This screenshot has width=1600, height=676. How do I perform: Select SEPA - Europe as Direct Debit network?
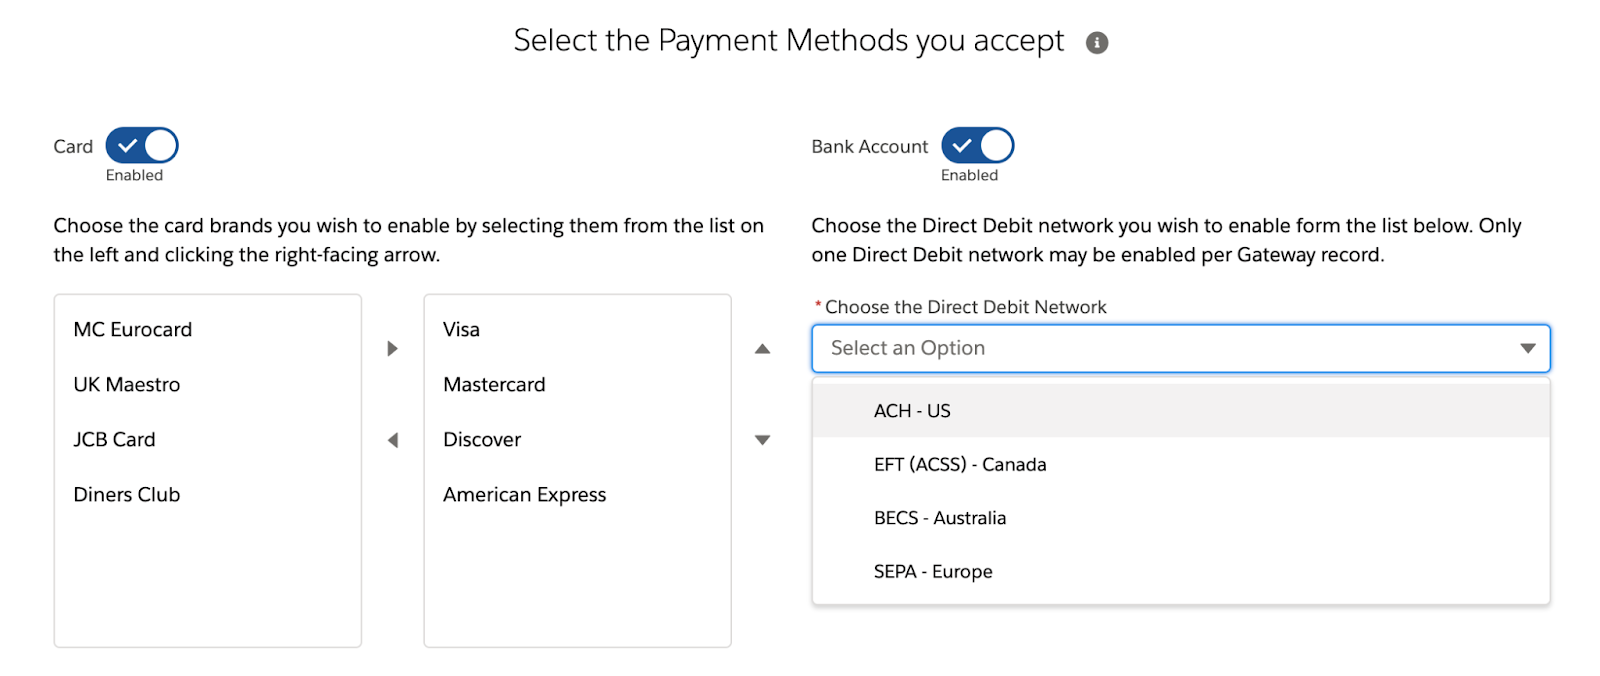[932, 571]
